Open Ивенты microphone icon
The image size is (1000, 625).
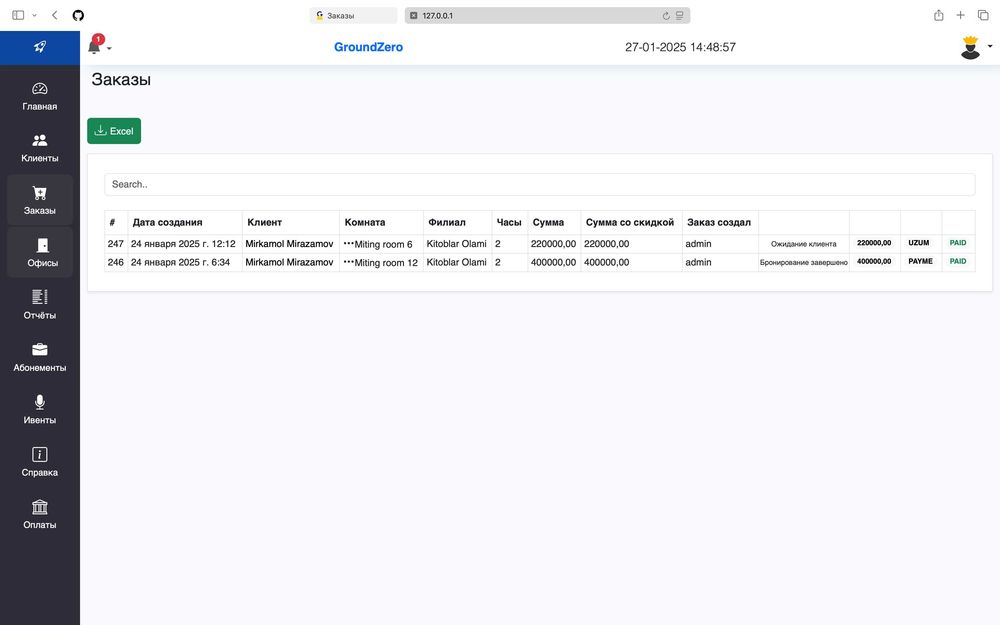(40, 402)
